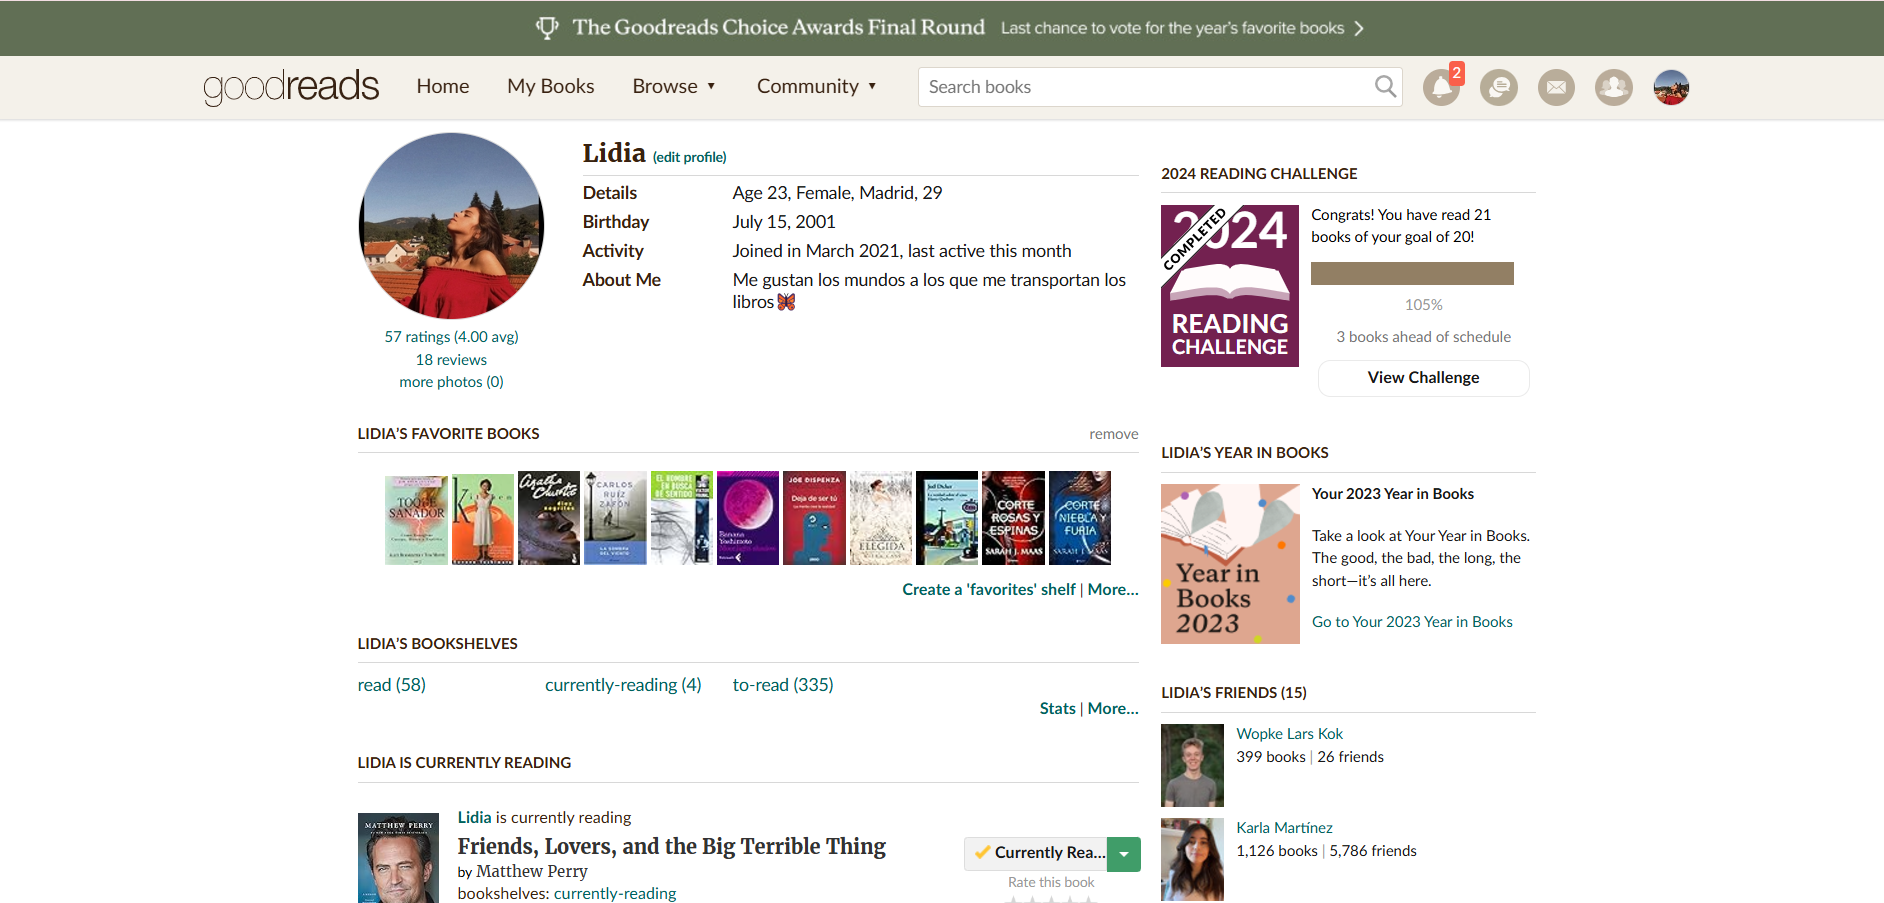The width and height of the screenshot is (1884, 903).
Task: Click the bookshelves Stats link
Action: click(x=1057, y=709)
